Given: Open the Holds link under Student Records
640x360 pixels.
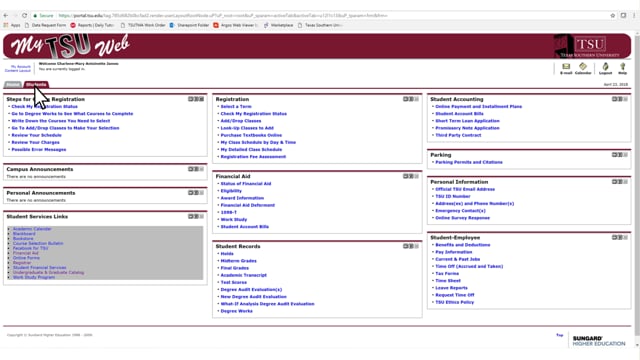Looking at the screenshot, I should click(x=227, y=254).
